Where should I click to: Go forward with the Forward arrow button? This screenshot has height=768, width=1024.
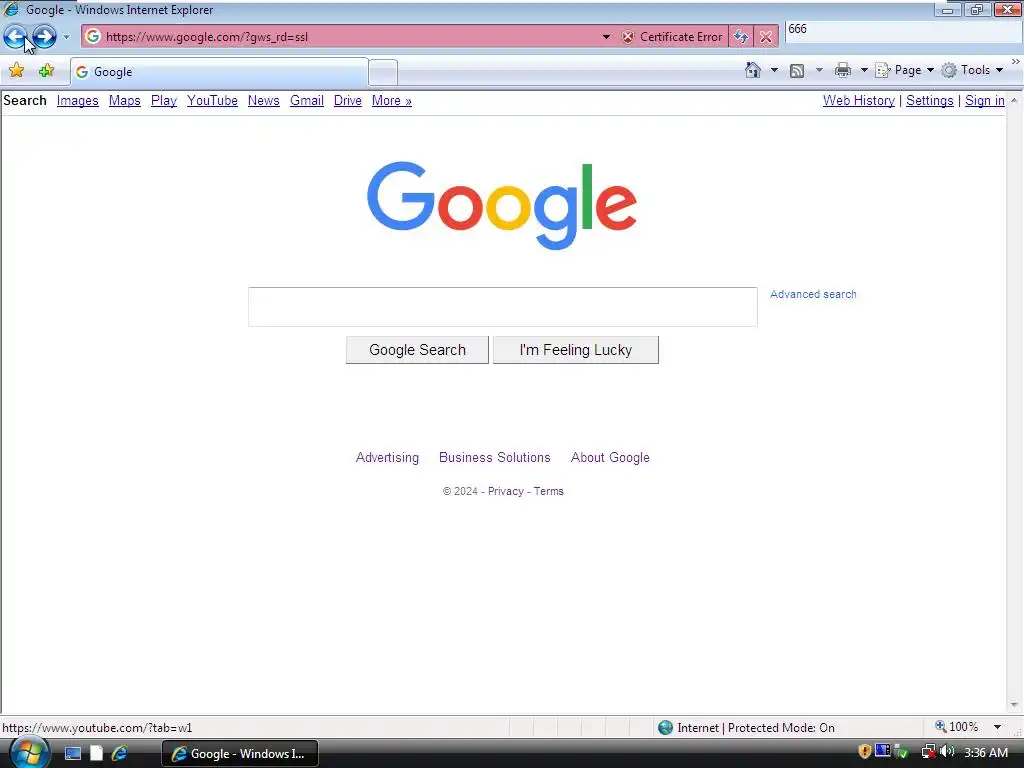pos(44,36)
